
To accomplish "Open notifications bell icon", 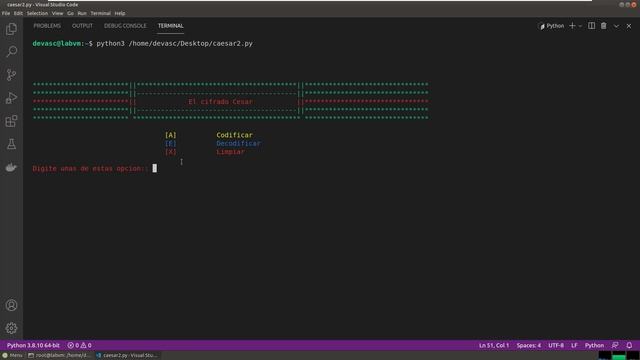I will pyautogui.click(x=629, y=345).
